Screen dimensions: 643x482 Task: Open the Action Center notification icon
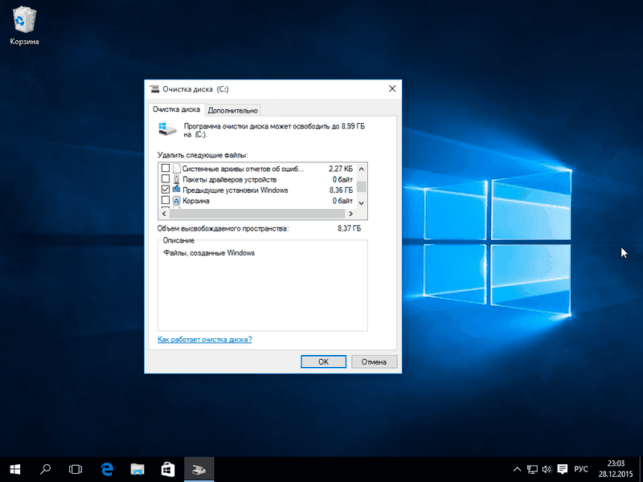click(x=563, y=469)
